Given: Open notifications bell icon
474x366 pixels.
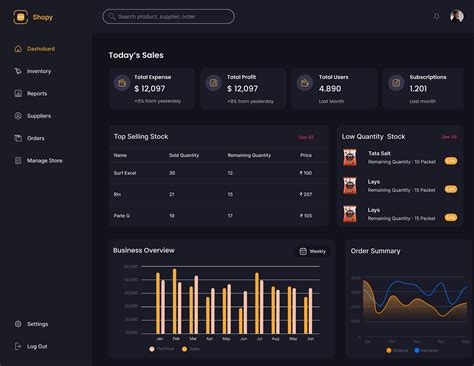Looking at the screenshot, I should tap(436, 16).
